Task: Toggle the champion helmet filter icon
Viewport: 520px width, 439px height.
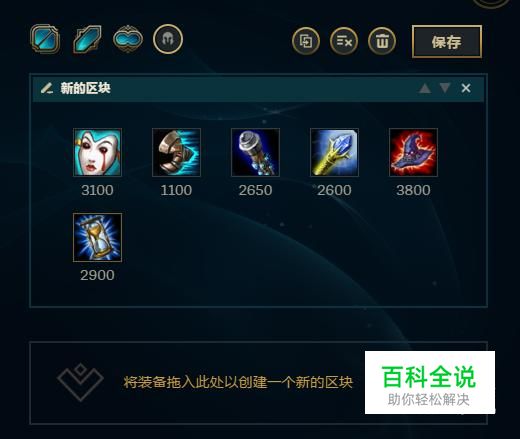Action: tap(168, 39)
